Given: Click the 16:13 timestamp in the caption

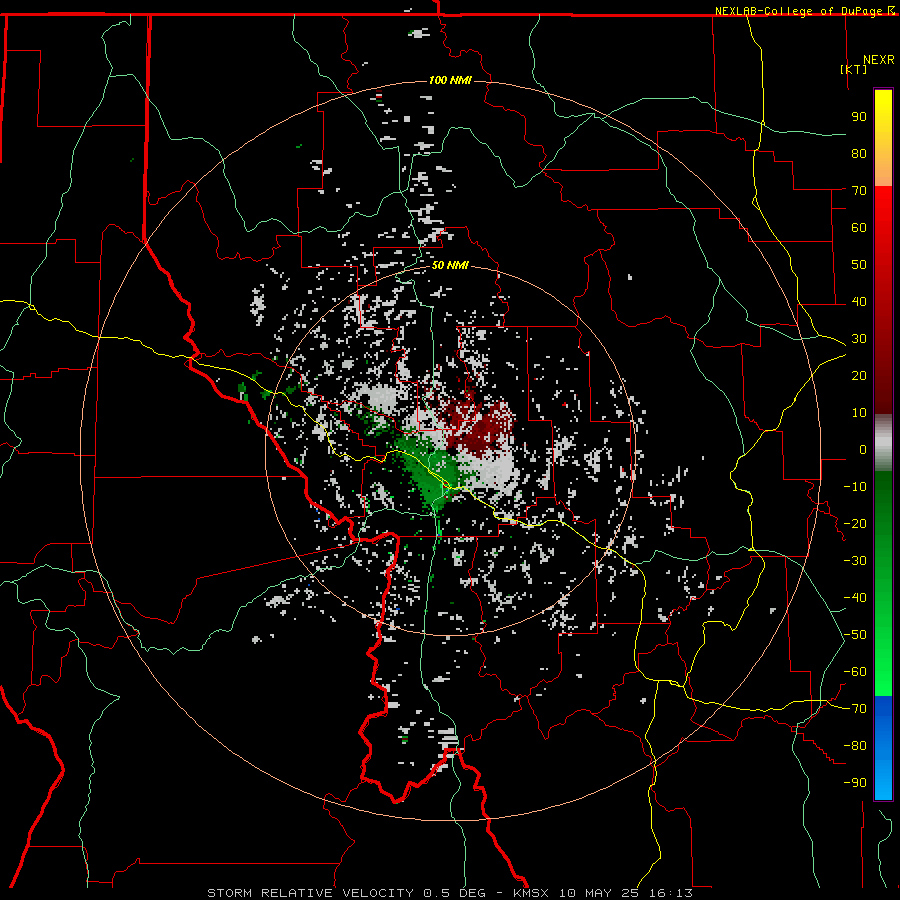Looking at the screenshot, I should coord(671,893).
